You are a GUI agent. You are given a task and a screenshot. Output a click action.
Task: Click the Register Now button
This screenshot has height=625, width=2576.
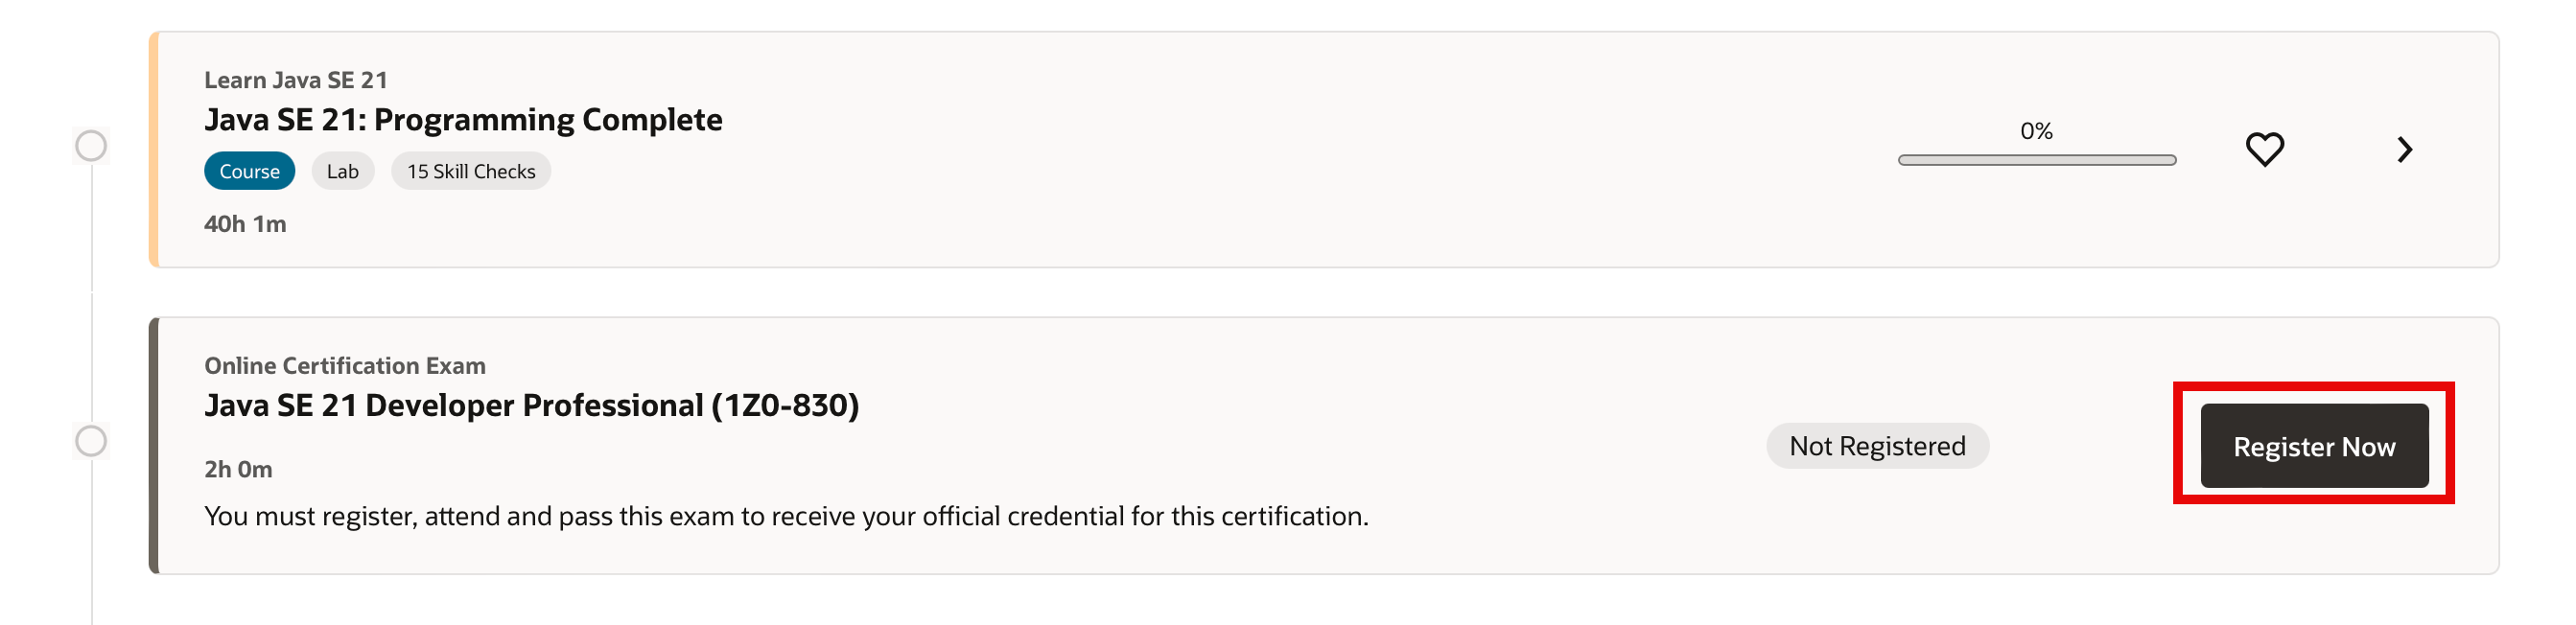point(2313,446)
